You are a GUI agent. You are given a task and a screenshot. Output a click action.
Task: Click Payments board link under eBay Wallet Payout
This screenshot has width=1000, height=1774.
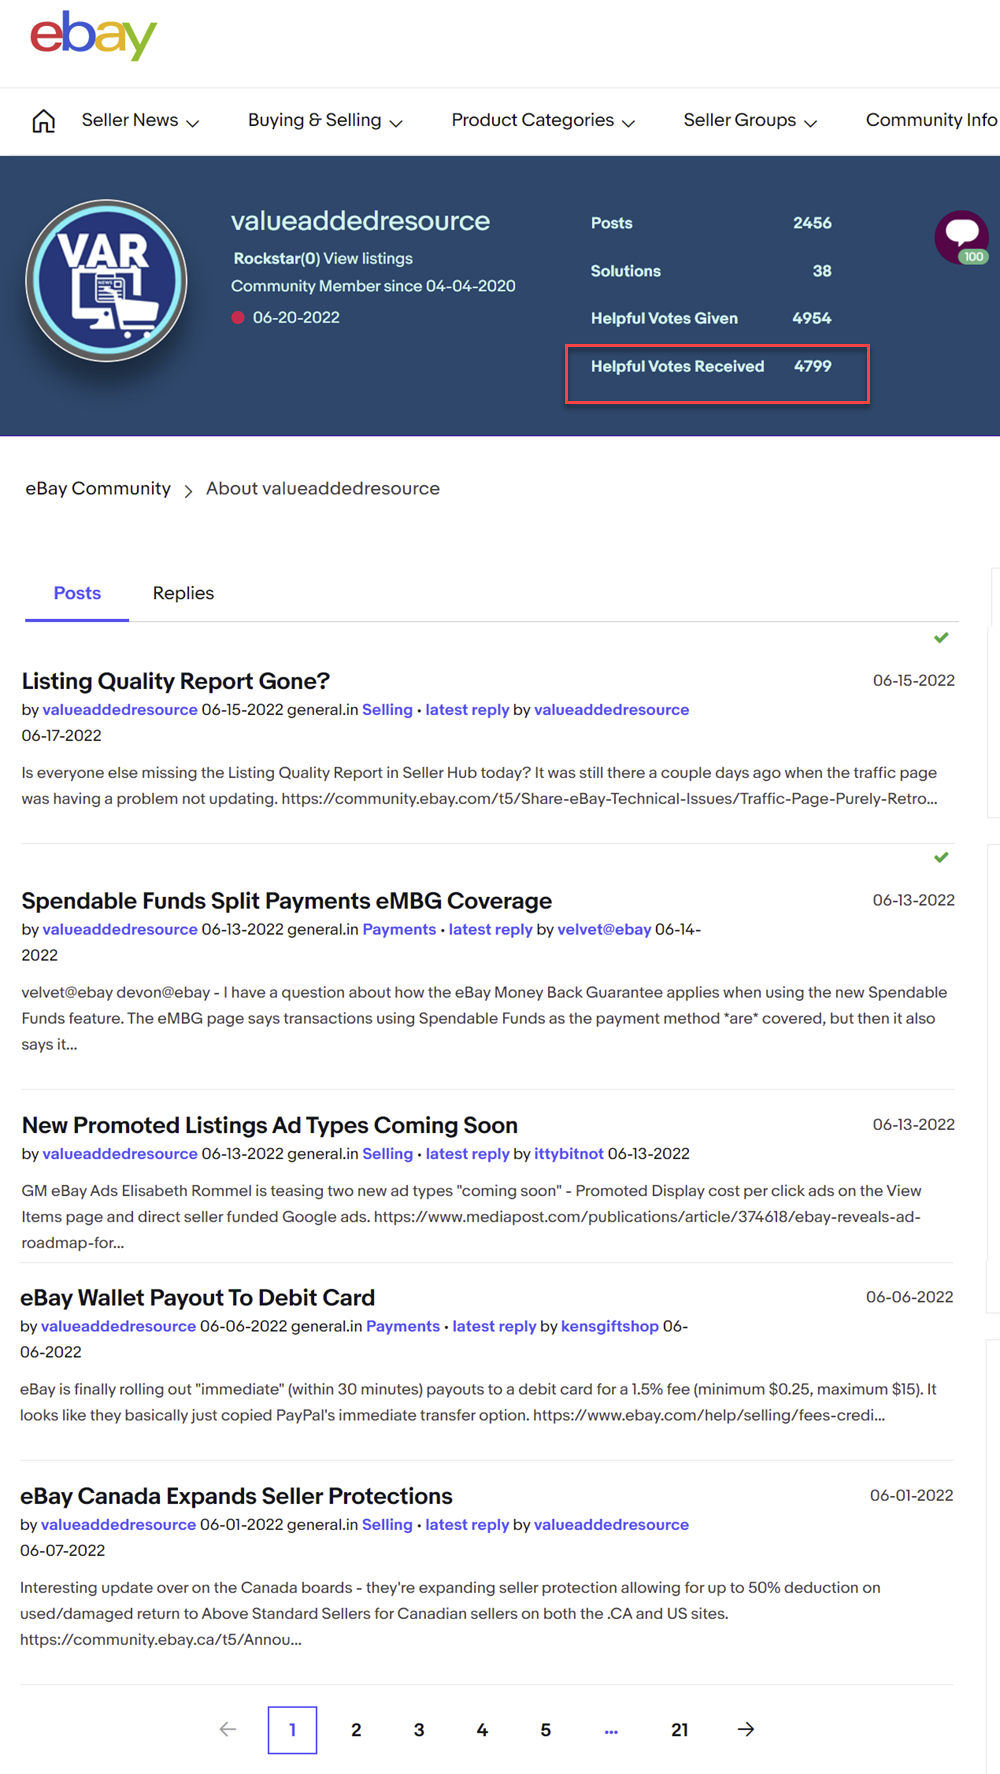(x=403, y=1326)
